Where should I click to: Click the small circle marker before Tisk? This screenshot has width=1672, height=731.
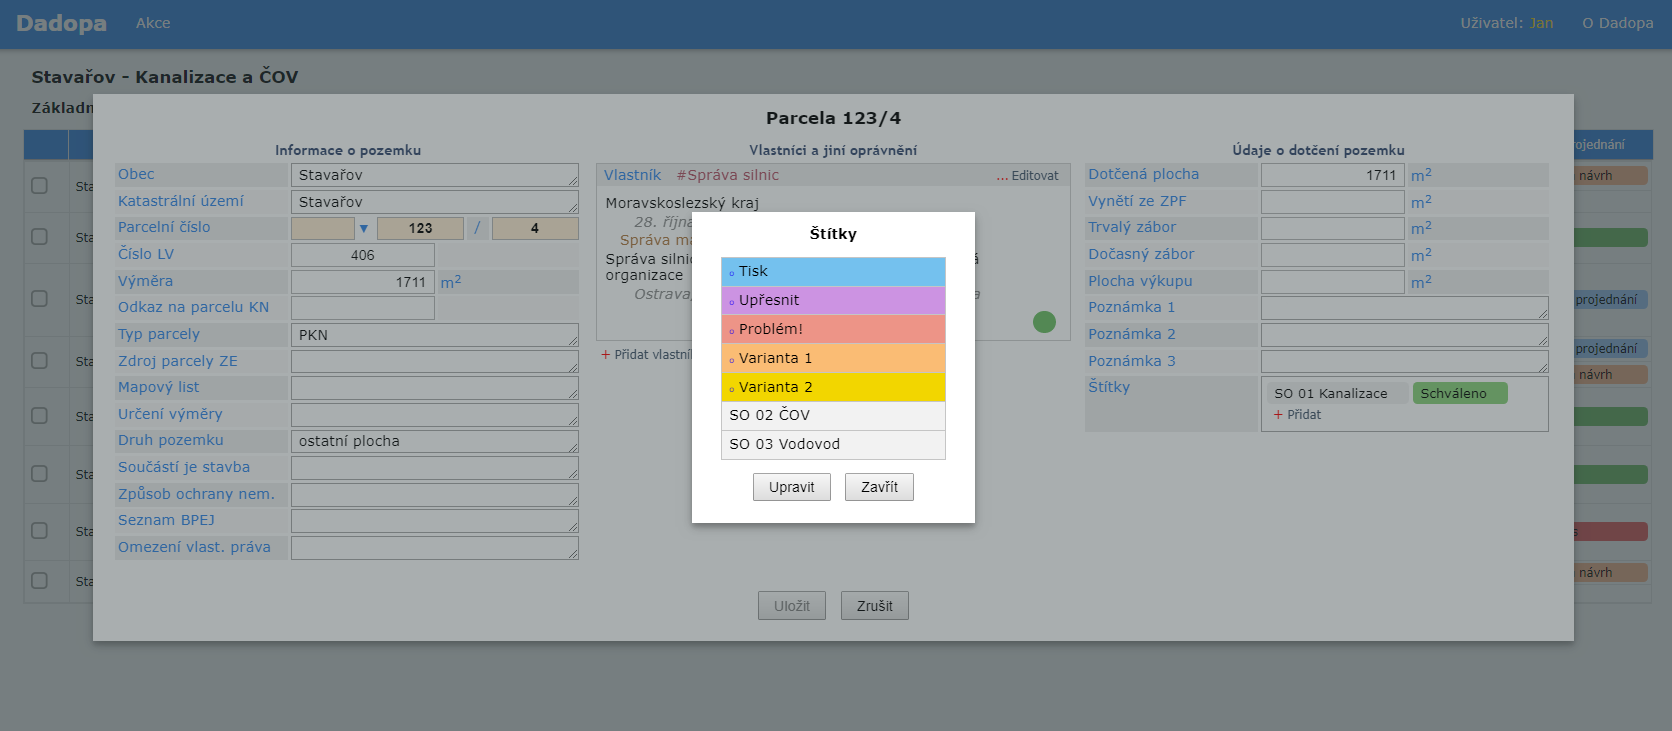tap(732, 273)
